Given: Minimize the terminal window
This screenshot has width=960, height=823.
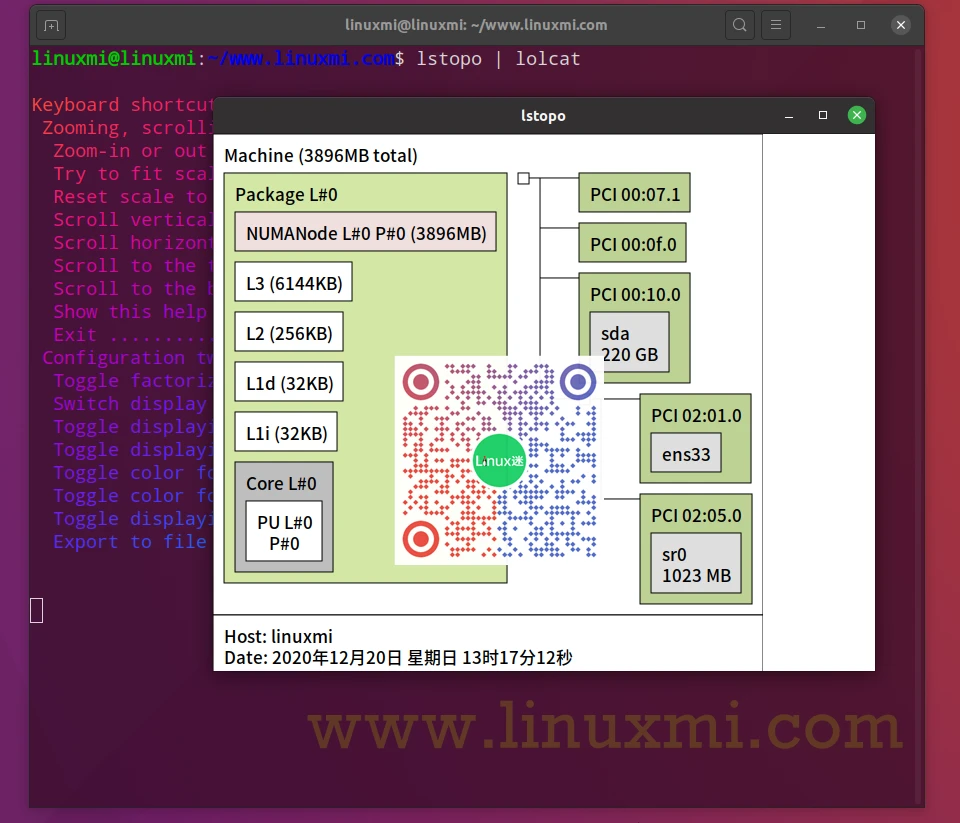Looking at the screenshot, I should pos(821,26).
